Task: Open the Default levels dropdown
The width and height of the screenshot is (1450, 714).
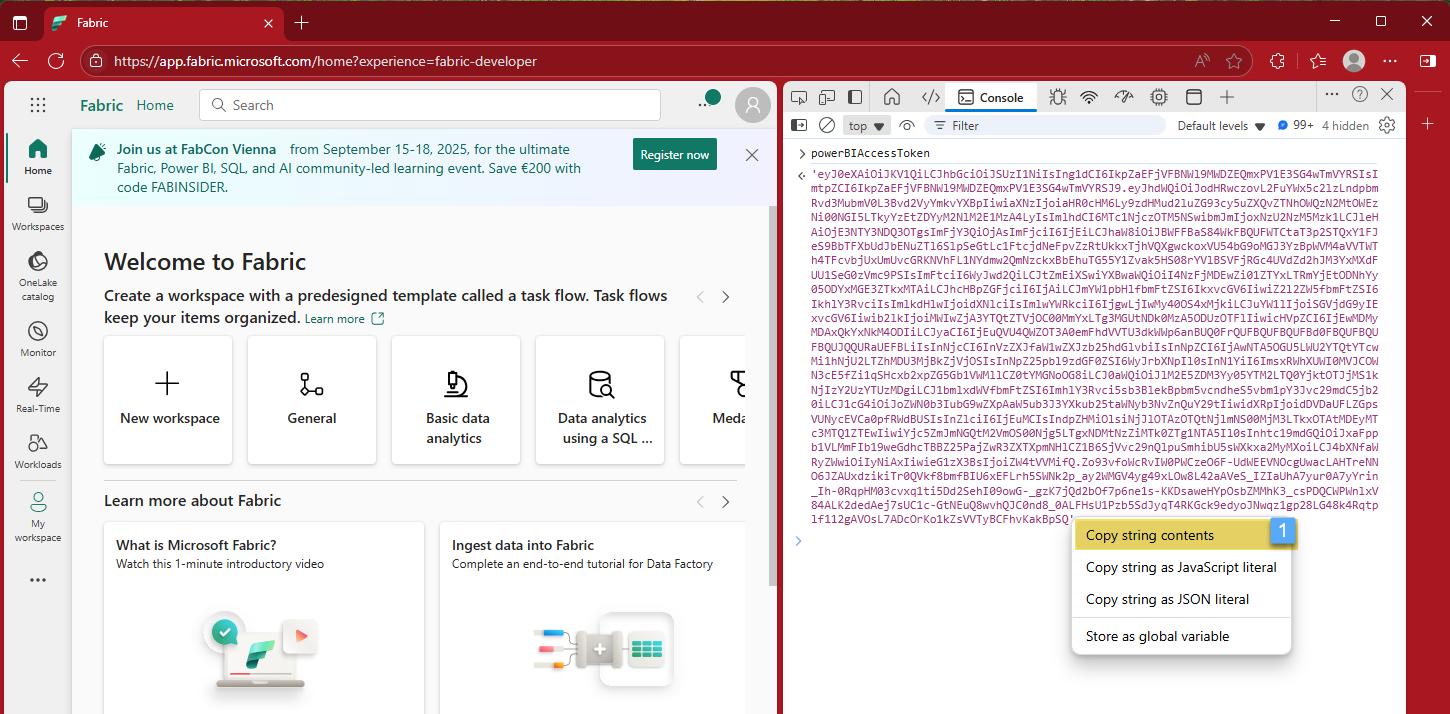Action: click(1220, 126)
